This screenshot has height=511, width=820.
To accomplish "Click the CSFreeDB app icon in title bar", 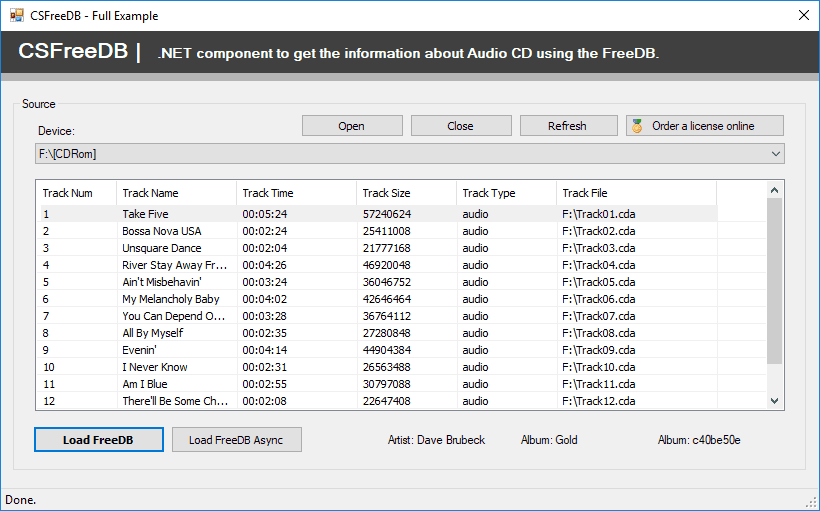I will tap(16, 16).
